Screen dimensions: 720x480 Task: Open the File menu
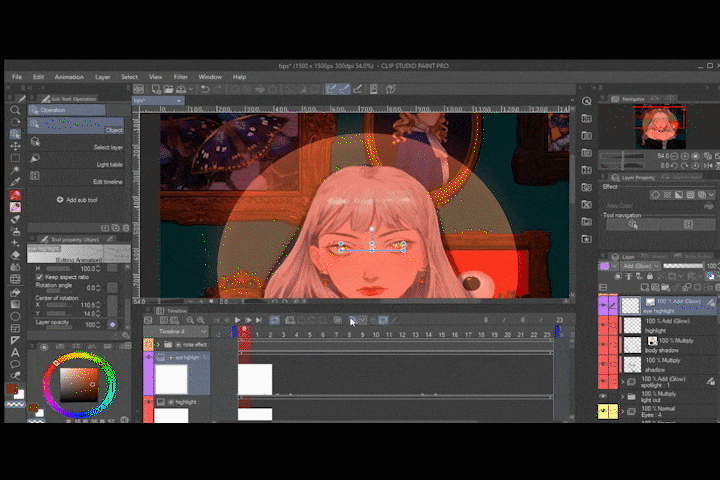point(17,77)
